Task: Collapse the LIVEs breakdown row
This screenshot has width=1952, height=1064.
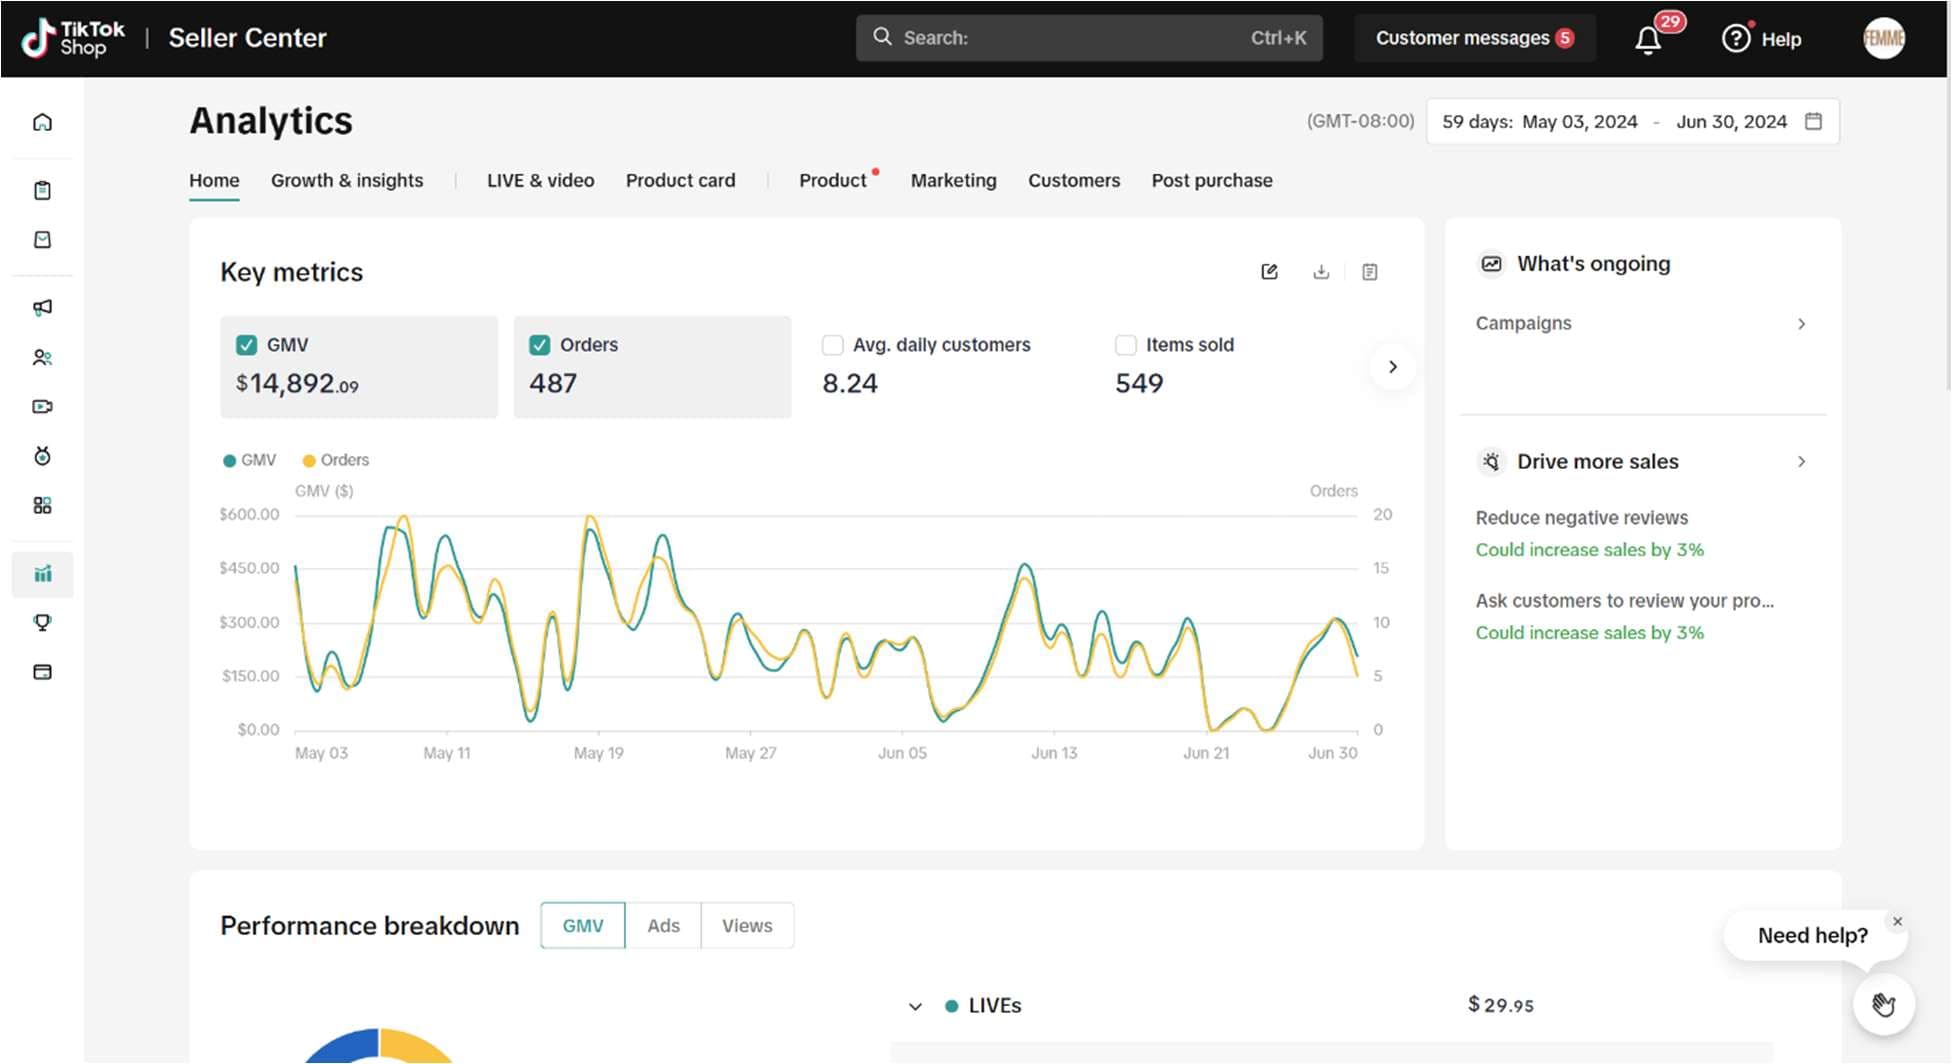Action: [915, 1007]
